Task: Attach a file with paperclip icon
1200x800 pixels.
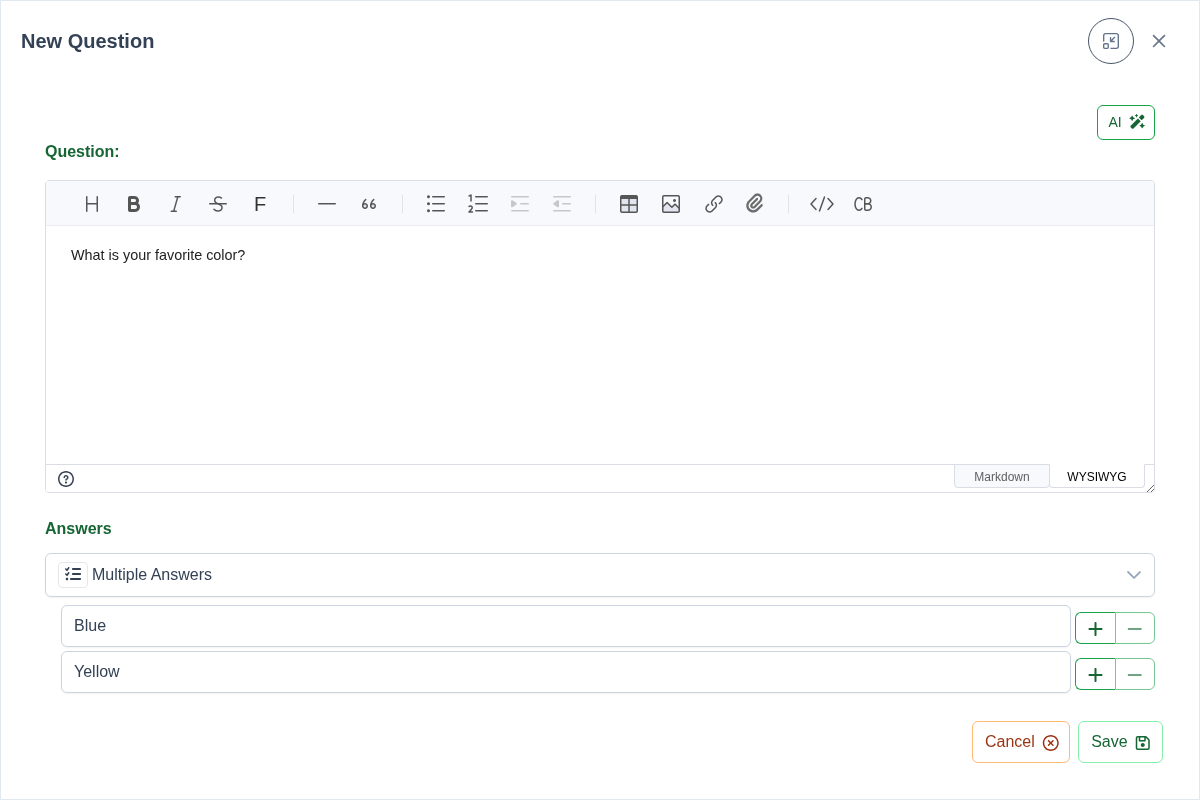Action: 755,204
